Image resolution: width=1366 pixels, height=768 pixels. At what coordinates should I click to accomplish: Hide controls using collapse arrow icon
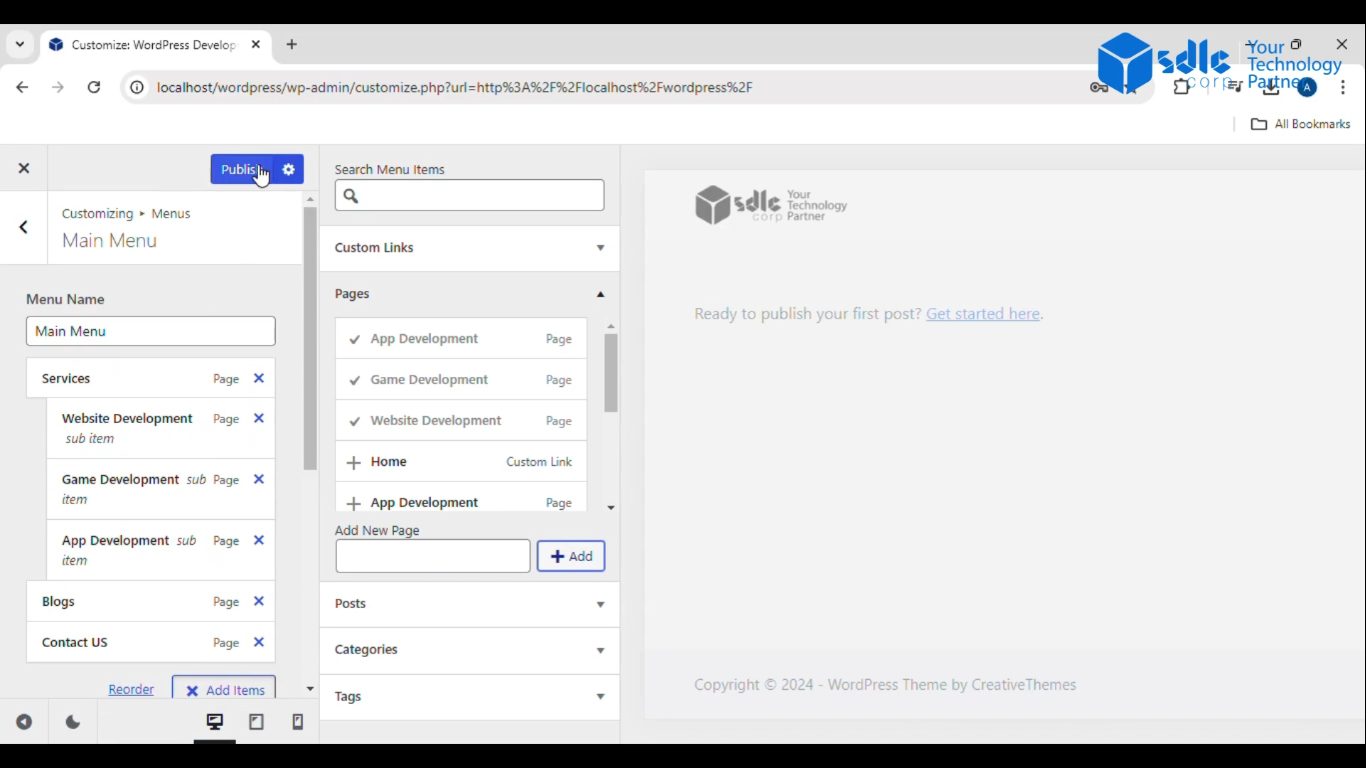click(24, 722)
